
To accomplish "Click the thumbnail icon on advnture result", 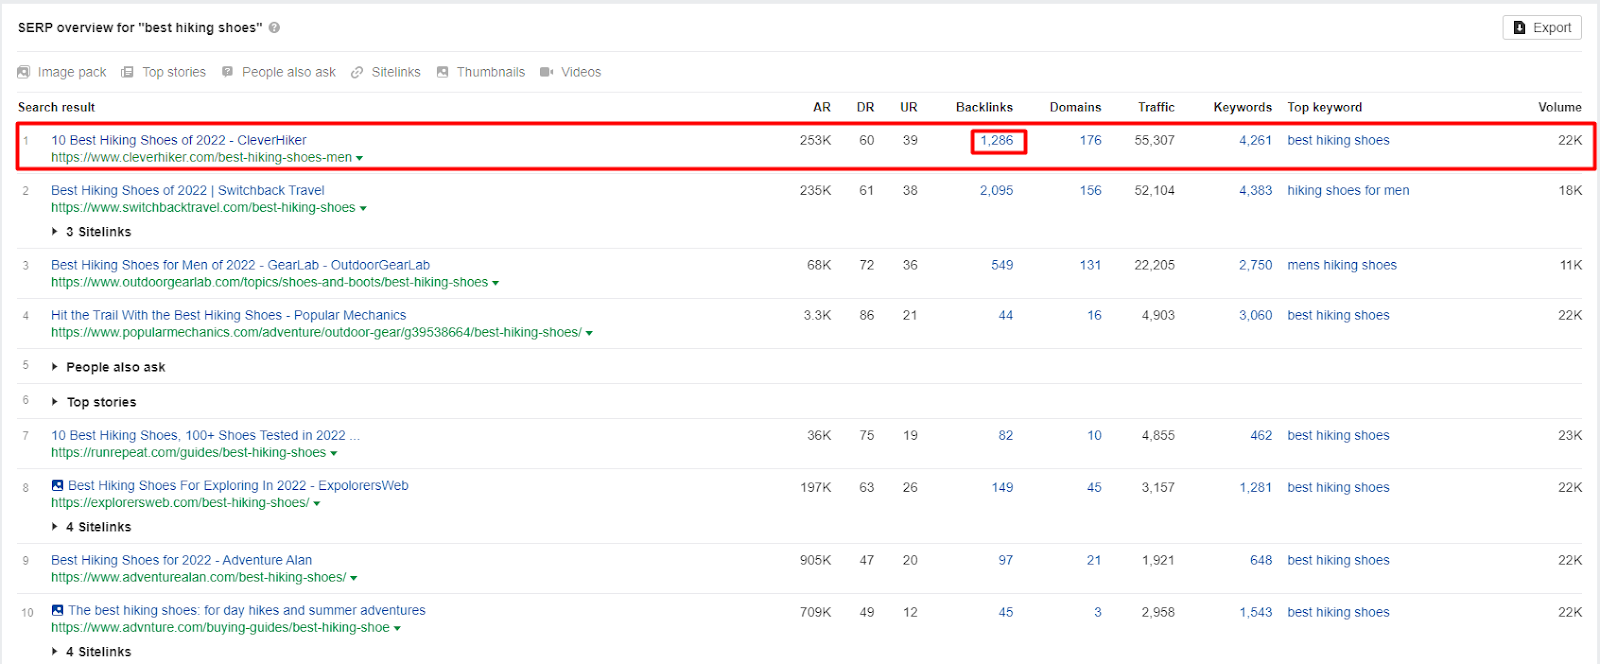I will (x=57, y=610).
